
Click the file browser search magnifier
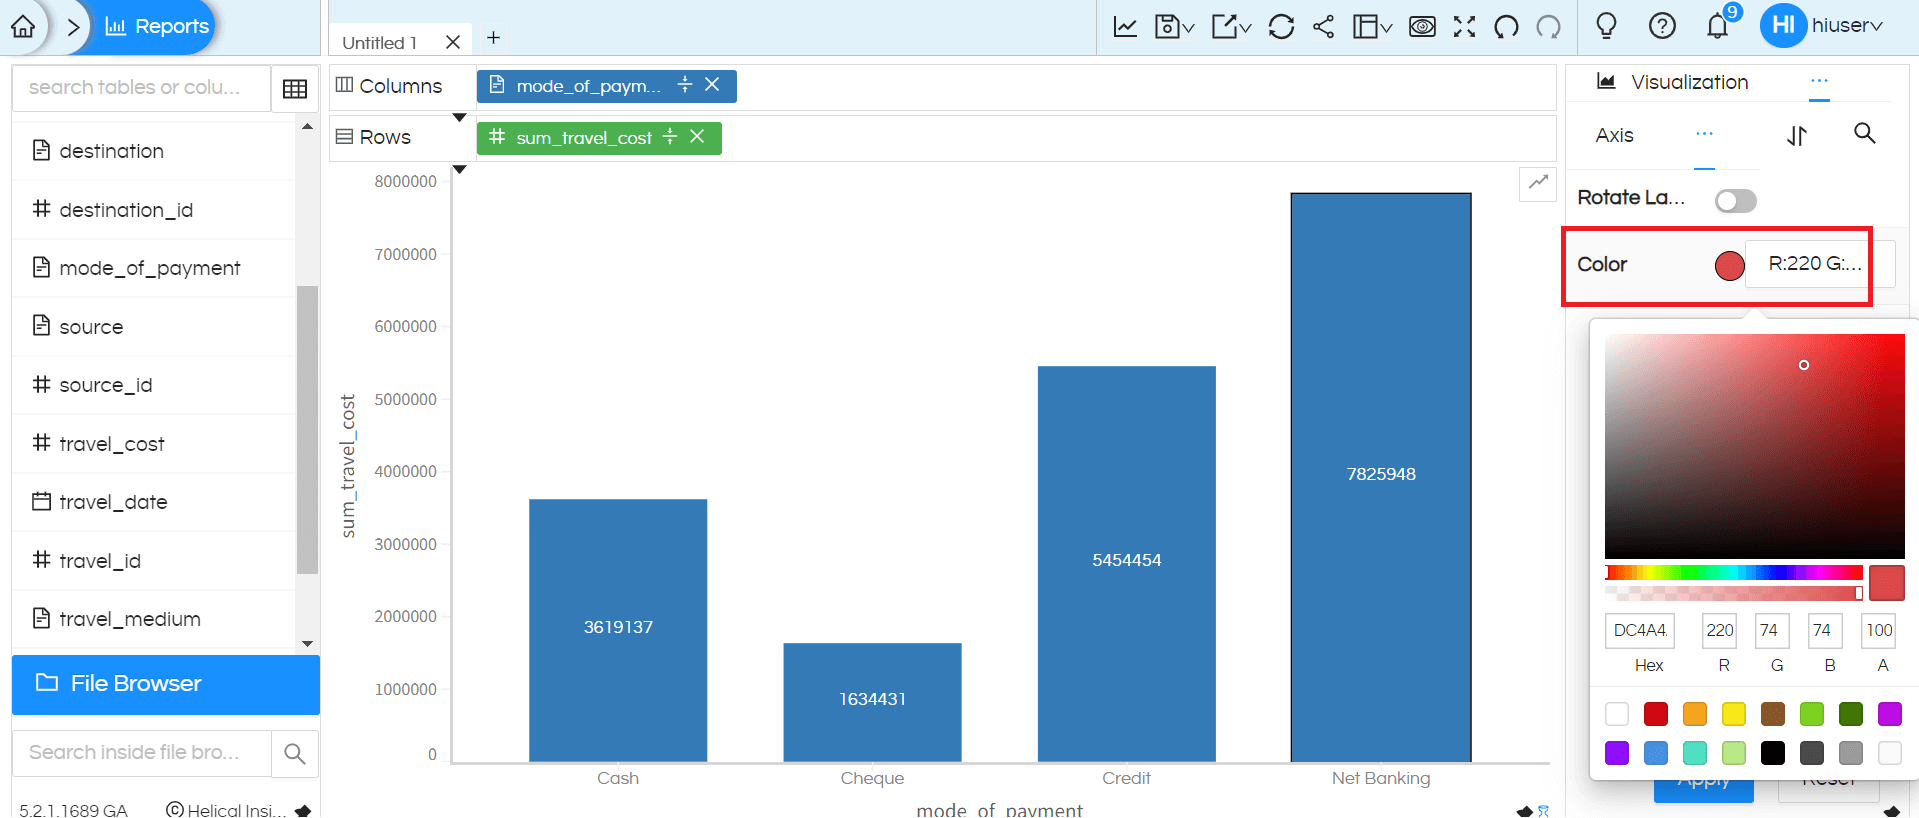[295, 753]
